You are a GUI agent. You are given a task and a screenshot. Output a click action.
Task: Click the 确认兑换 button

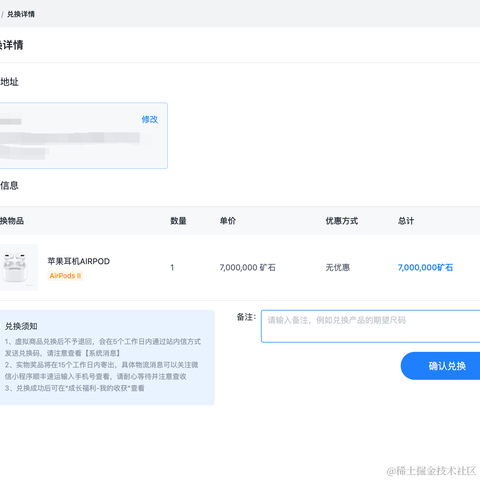[440, 366]
